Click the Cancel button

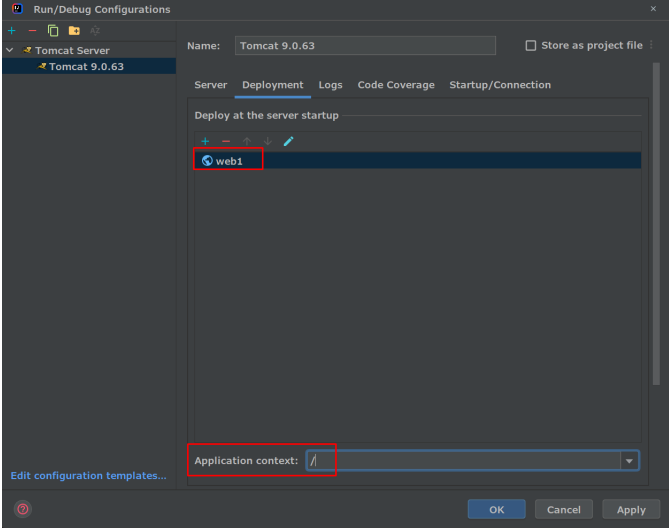pyautogui.click(x=564, y=509)
